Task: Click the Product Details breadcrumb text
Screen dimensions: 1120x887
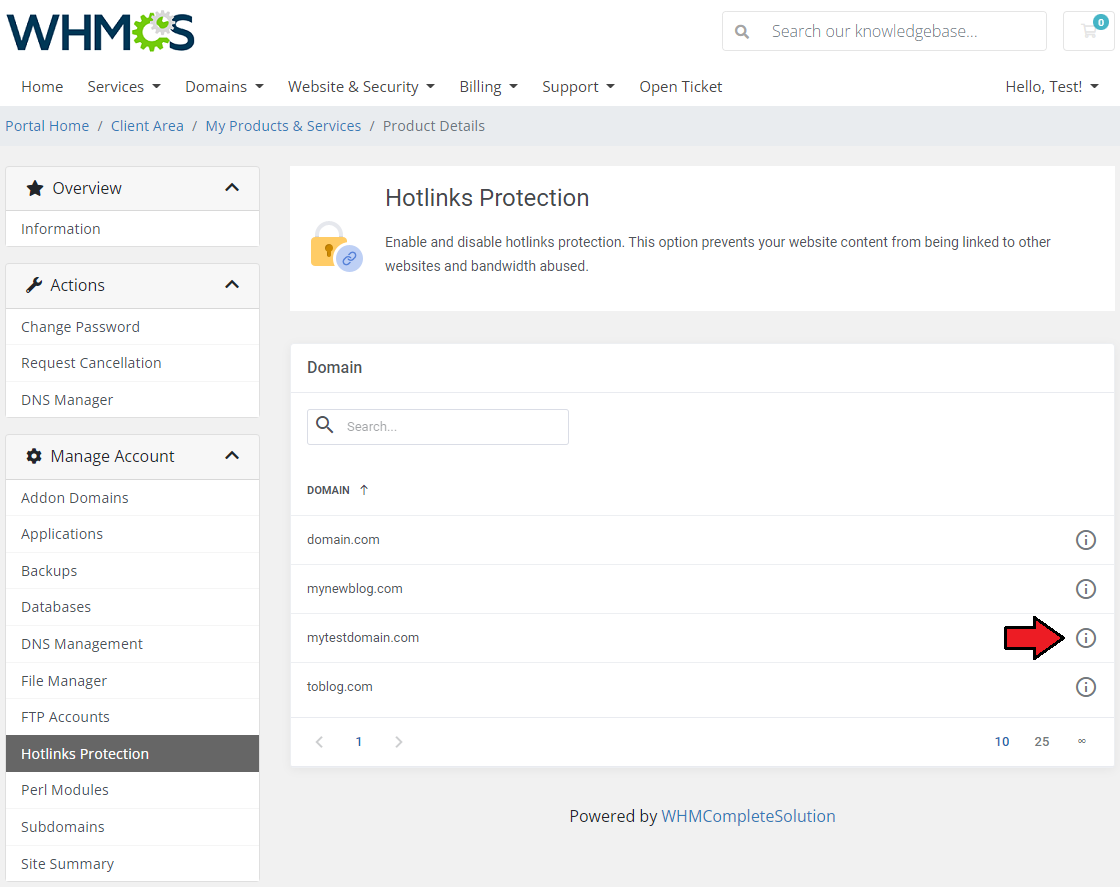Action: (434, 126)
